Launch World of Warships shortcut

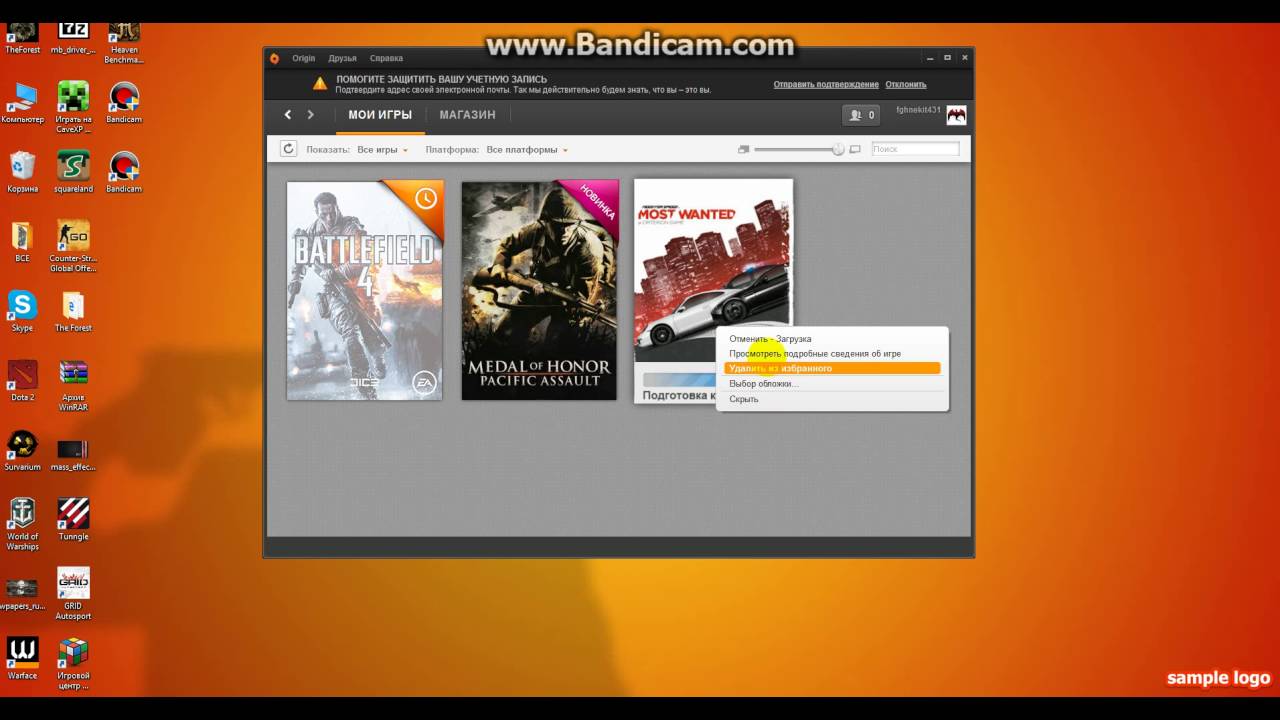22,525
